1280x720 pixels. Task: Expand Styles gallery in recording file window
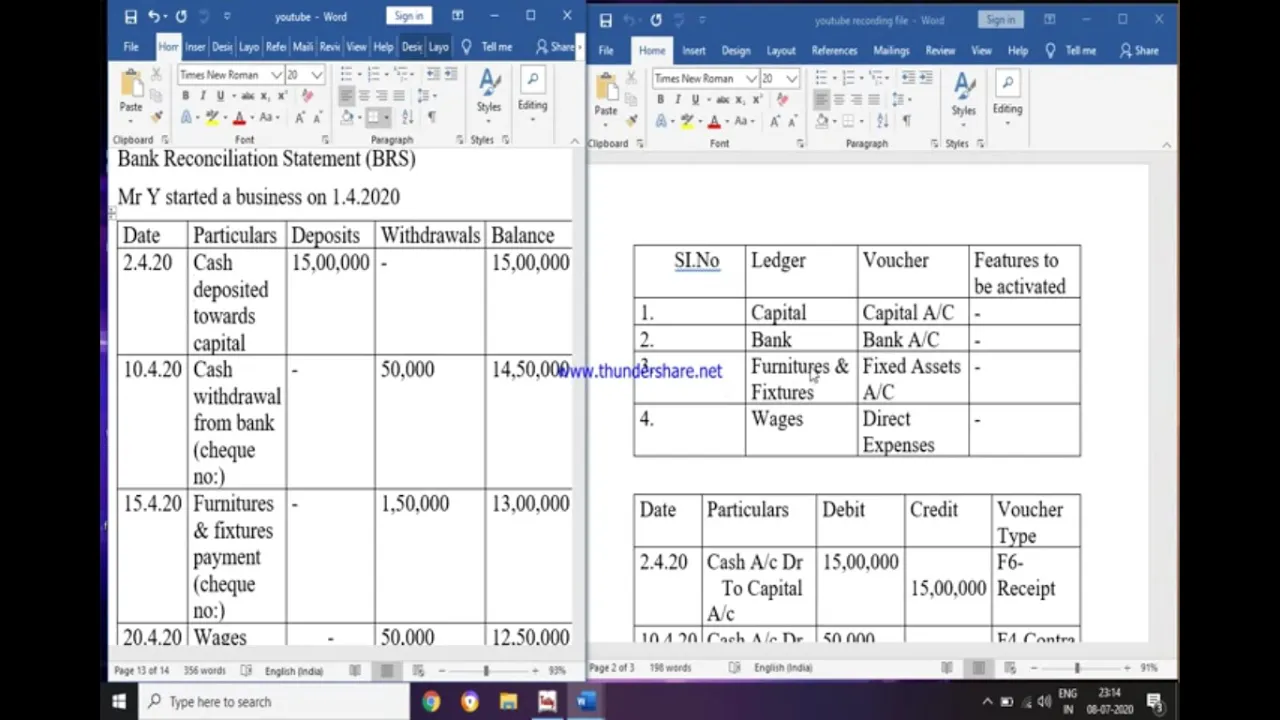[964, 97]
